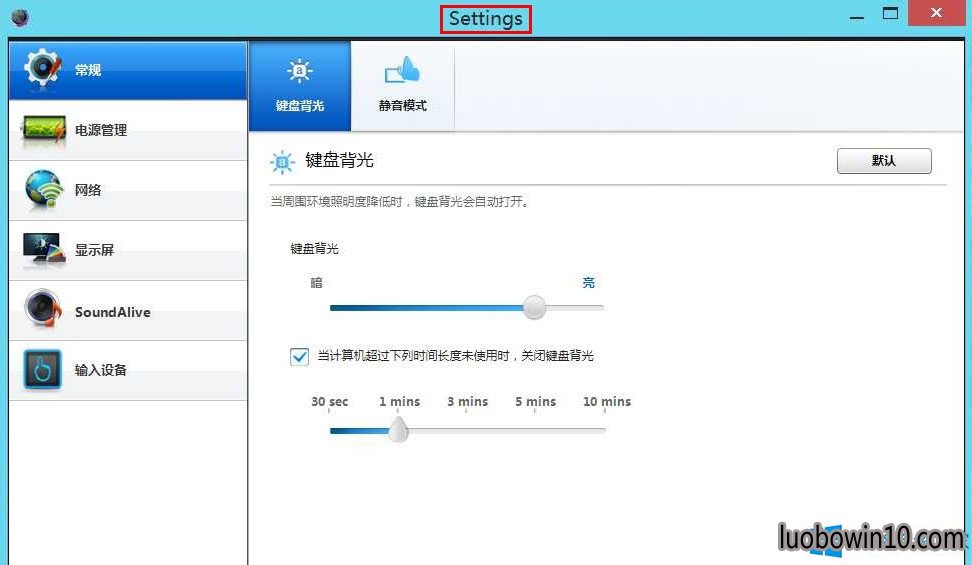972x565 pixels.
Task: Click the keyboard brightness slider handle
Action: tap(534, 307)
